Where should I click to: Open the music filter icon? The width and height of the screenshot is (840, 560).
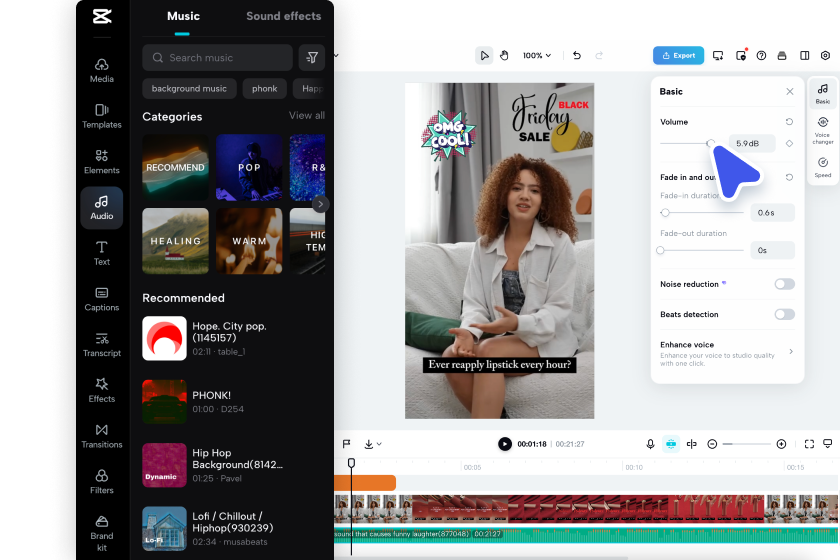point(312,57)
